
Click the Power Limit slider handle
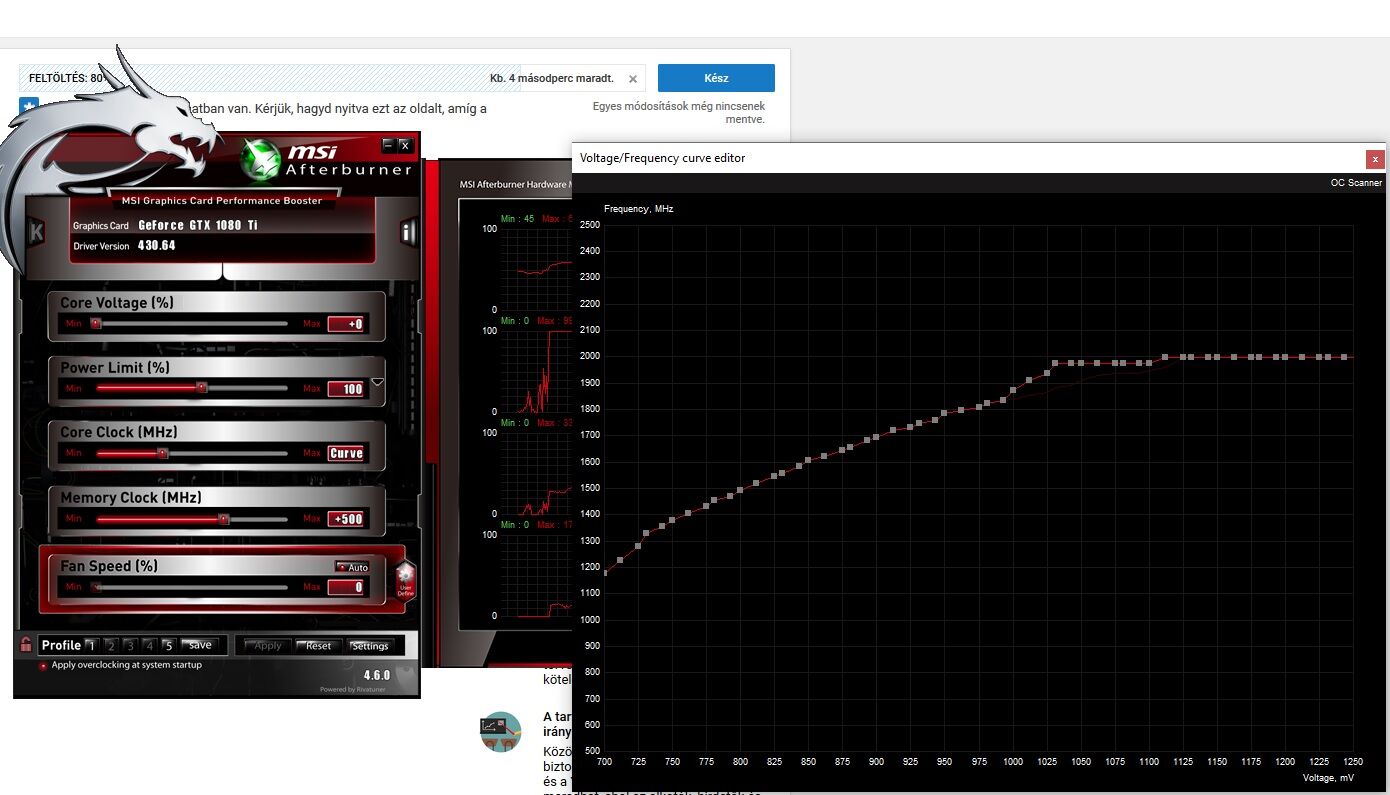click(x=201, y=387)
